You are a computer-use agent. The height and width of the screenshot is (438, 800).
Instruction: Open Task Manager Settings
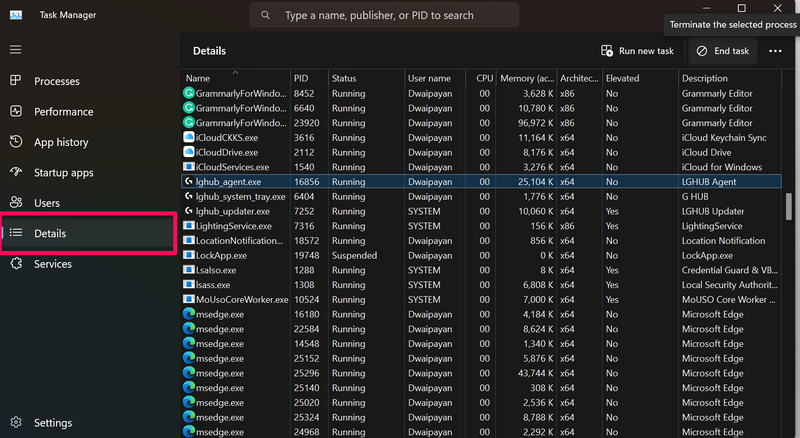52,423
